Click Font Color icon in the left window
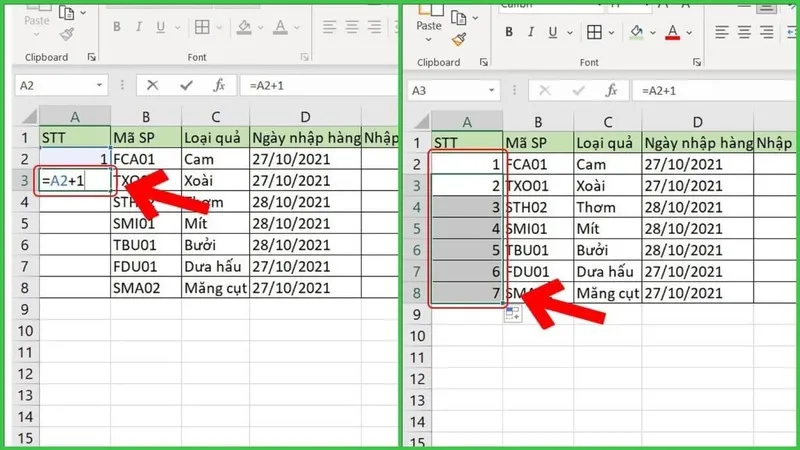The height and width of the screenshot is (450, 800). (x=280, y=27)
